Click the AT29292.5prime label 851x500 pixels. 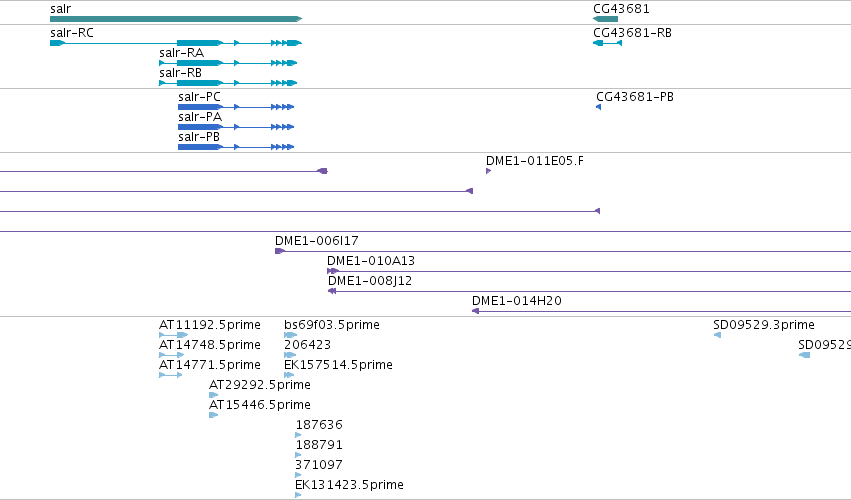pyautogui.click(x=259, y=385)
